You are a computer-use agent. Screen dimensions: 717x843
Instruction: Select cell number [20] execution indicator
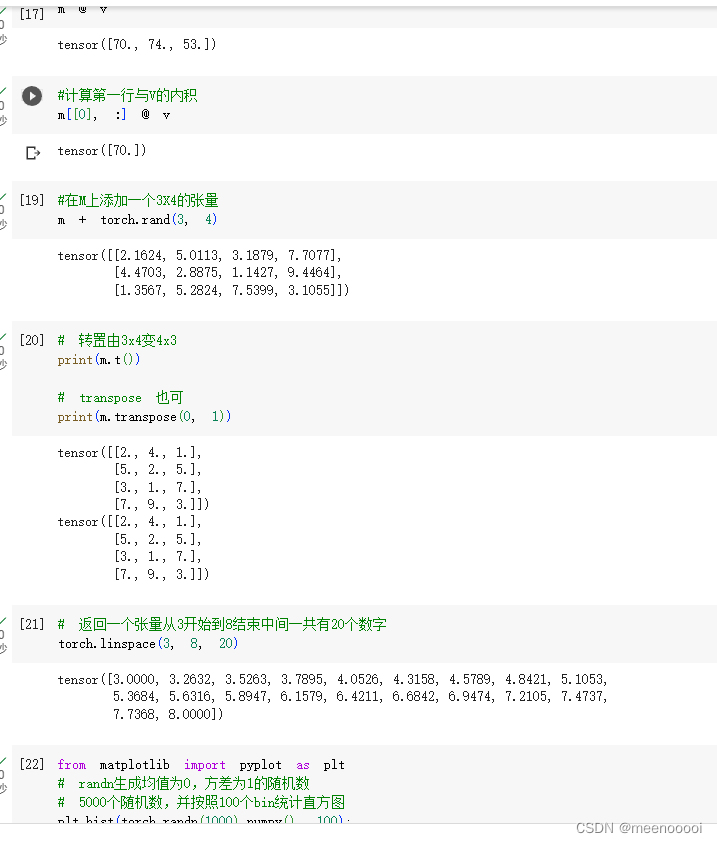point(32,340)
